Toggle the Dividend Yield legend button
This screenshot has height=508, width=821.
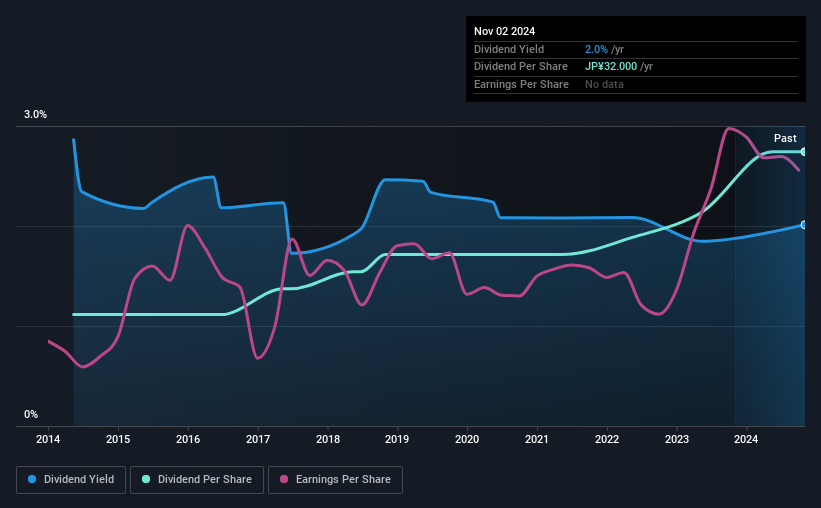coord(71,480)
